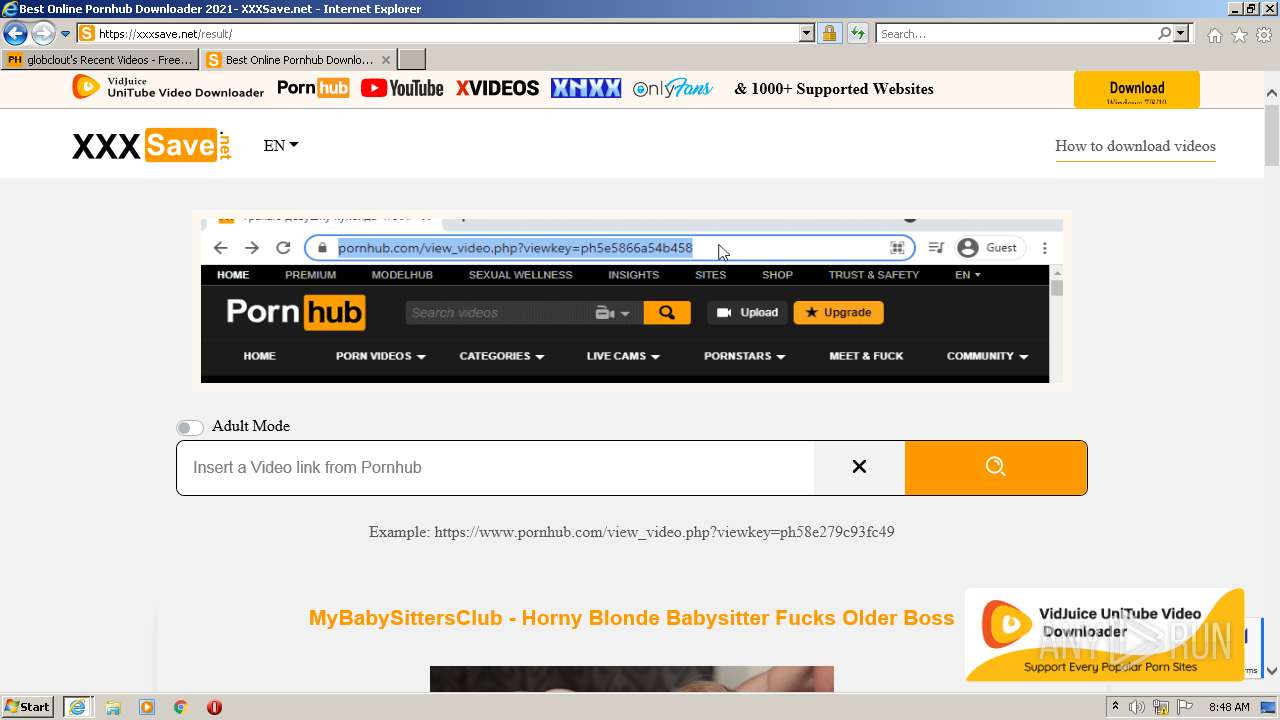1280x720 pixels.
Task: Open How to download videos link
Action: [x=1135, y=146]
